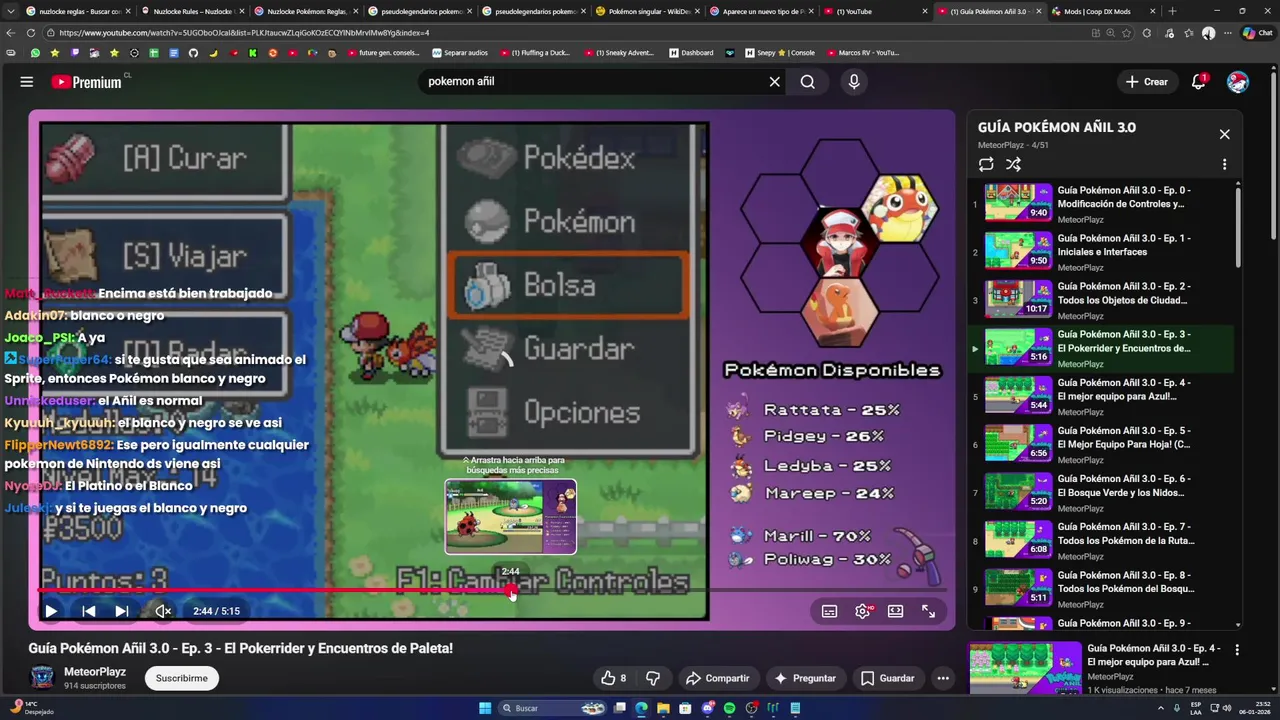Viewport: 1280px width, 720px height.
Task: Go to the previous playlist video
Action: click(x=89, y=611)
